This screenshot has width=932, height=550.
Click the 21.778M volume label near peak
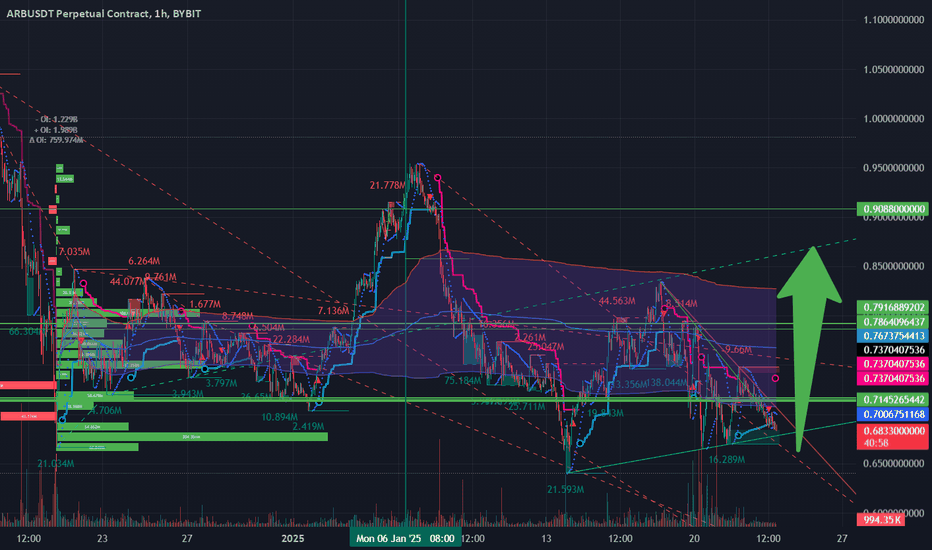[387, 186]
